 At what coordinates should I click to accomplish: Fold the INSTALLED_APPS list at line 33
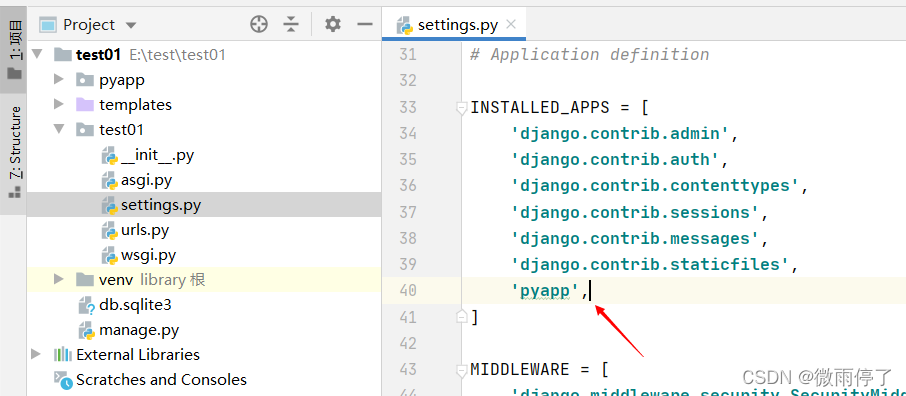pyautogui.click(x=461, y=108)
